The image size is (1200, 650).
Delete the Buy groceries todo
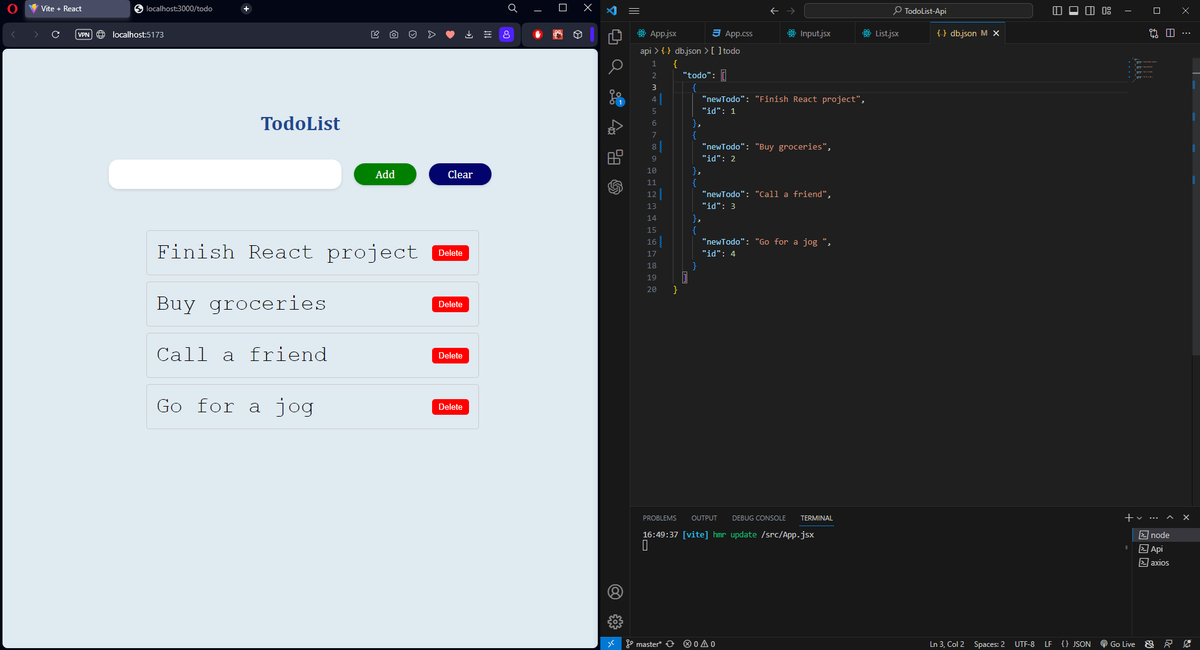[x=450, y=304]
